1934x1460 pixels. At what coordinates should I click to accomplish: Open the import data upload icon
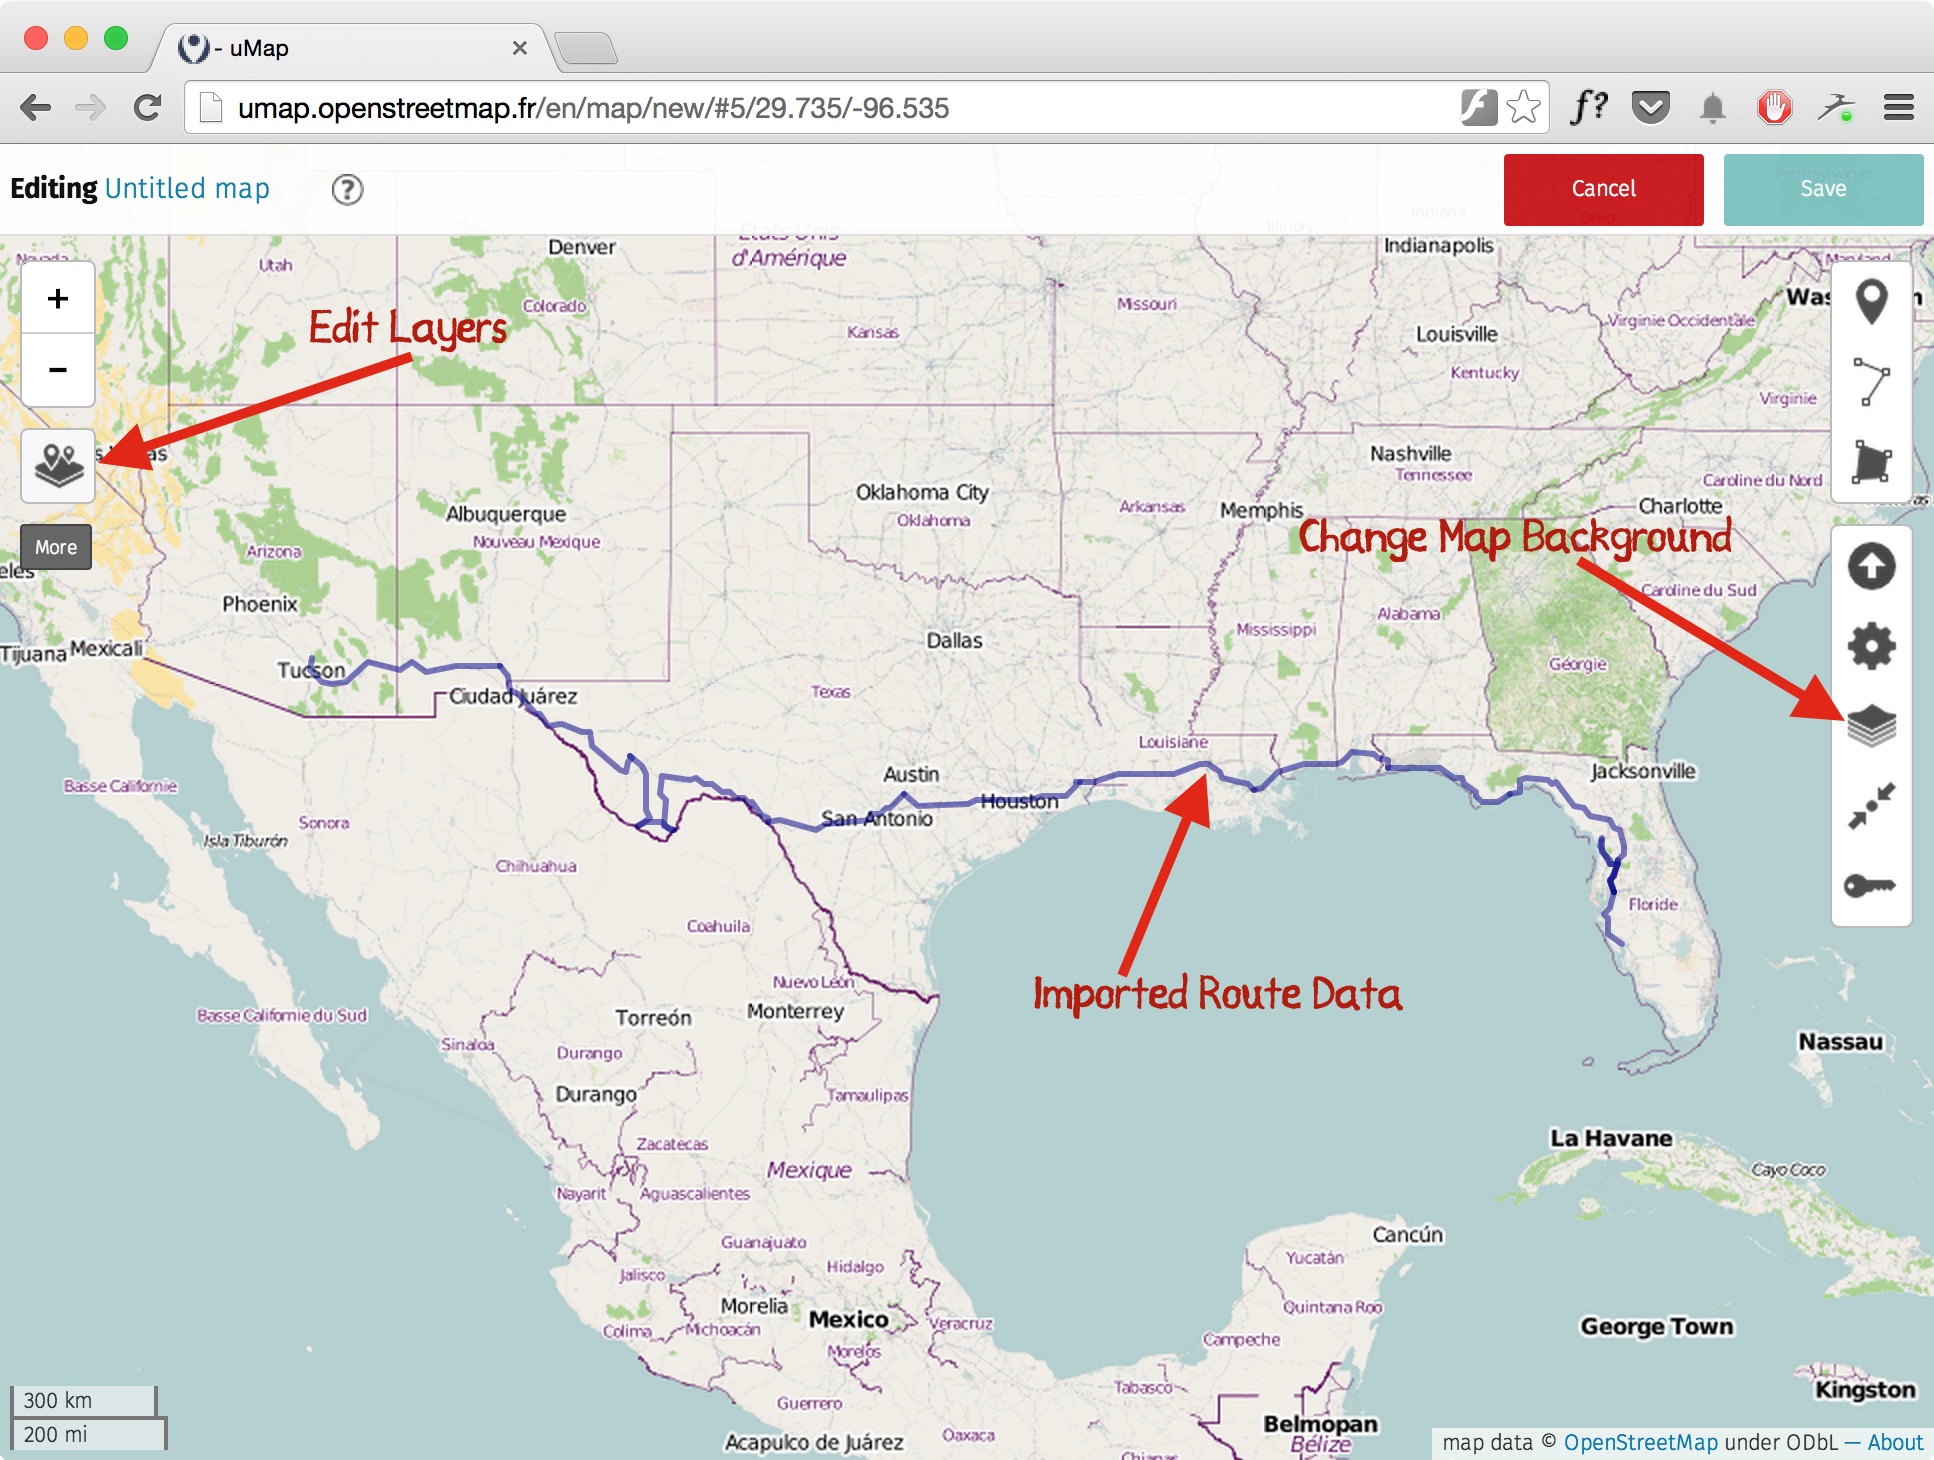(x=1871, y=566)
